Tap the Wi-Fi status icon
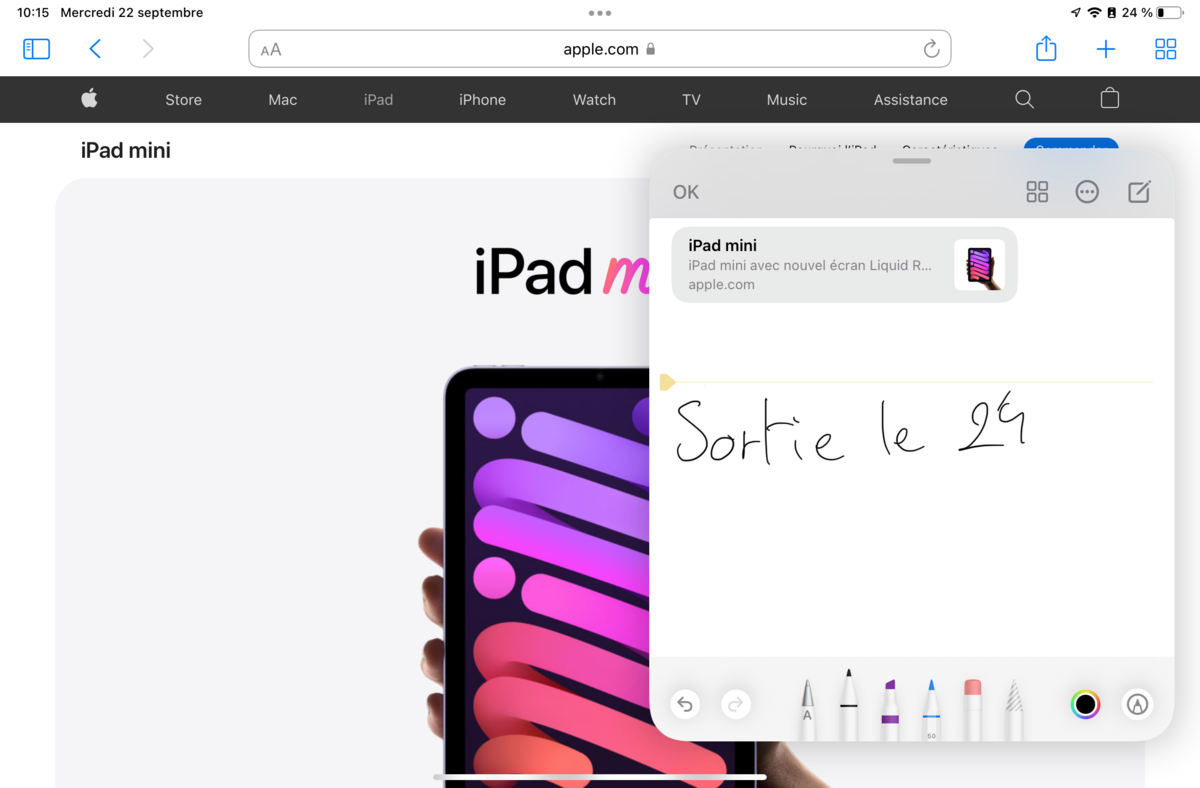This screenshot has height=788, width=1200. point(1094,13)
